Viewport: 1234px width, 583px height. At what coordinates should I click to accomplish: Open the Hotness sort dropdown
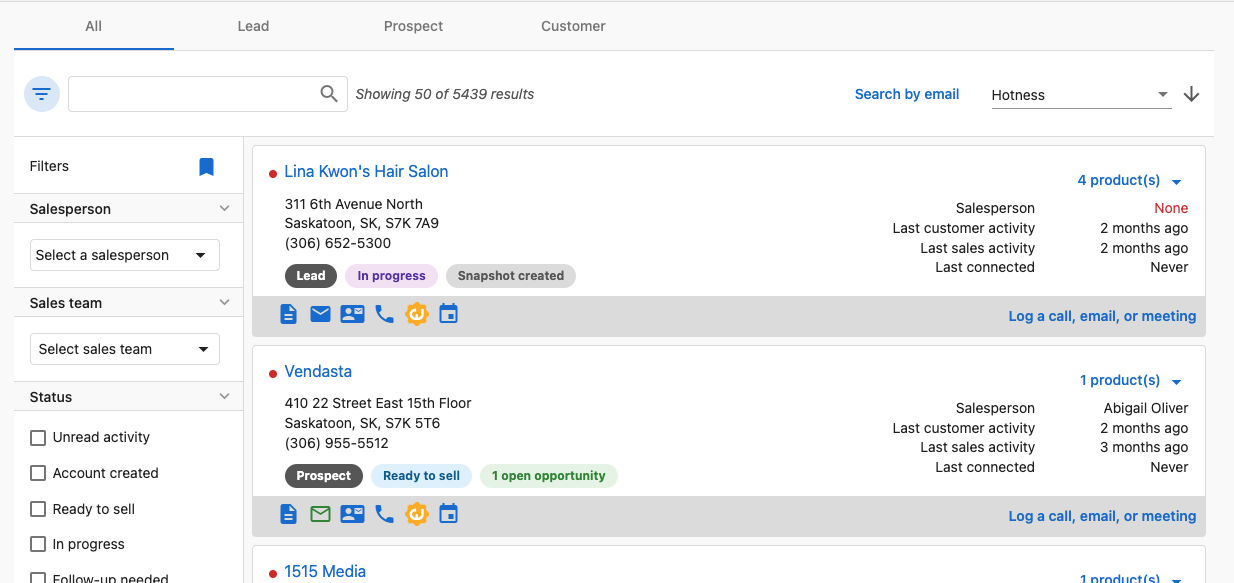coord(1081,95)
